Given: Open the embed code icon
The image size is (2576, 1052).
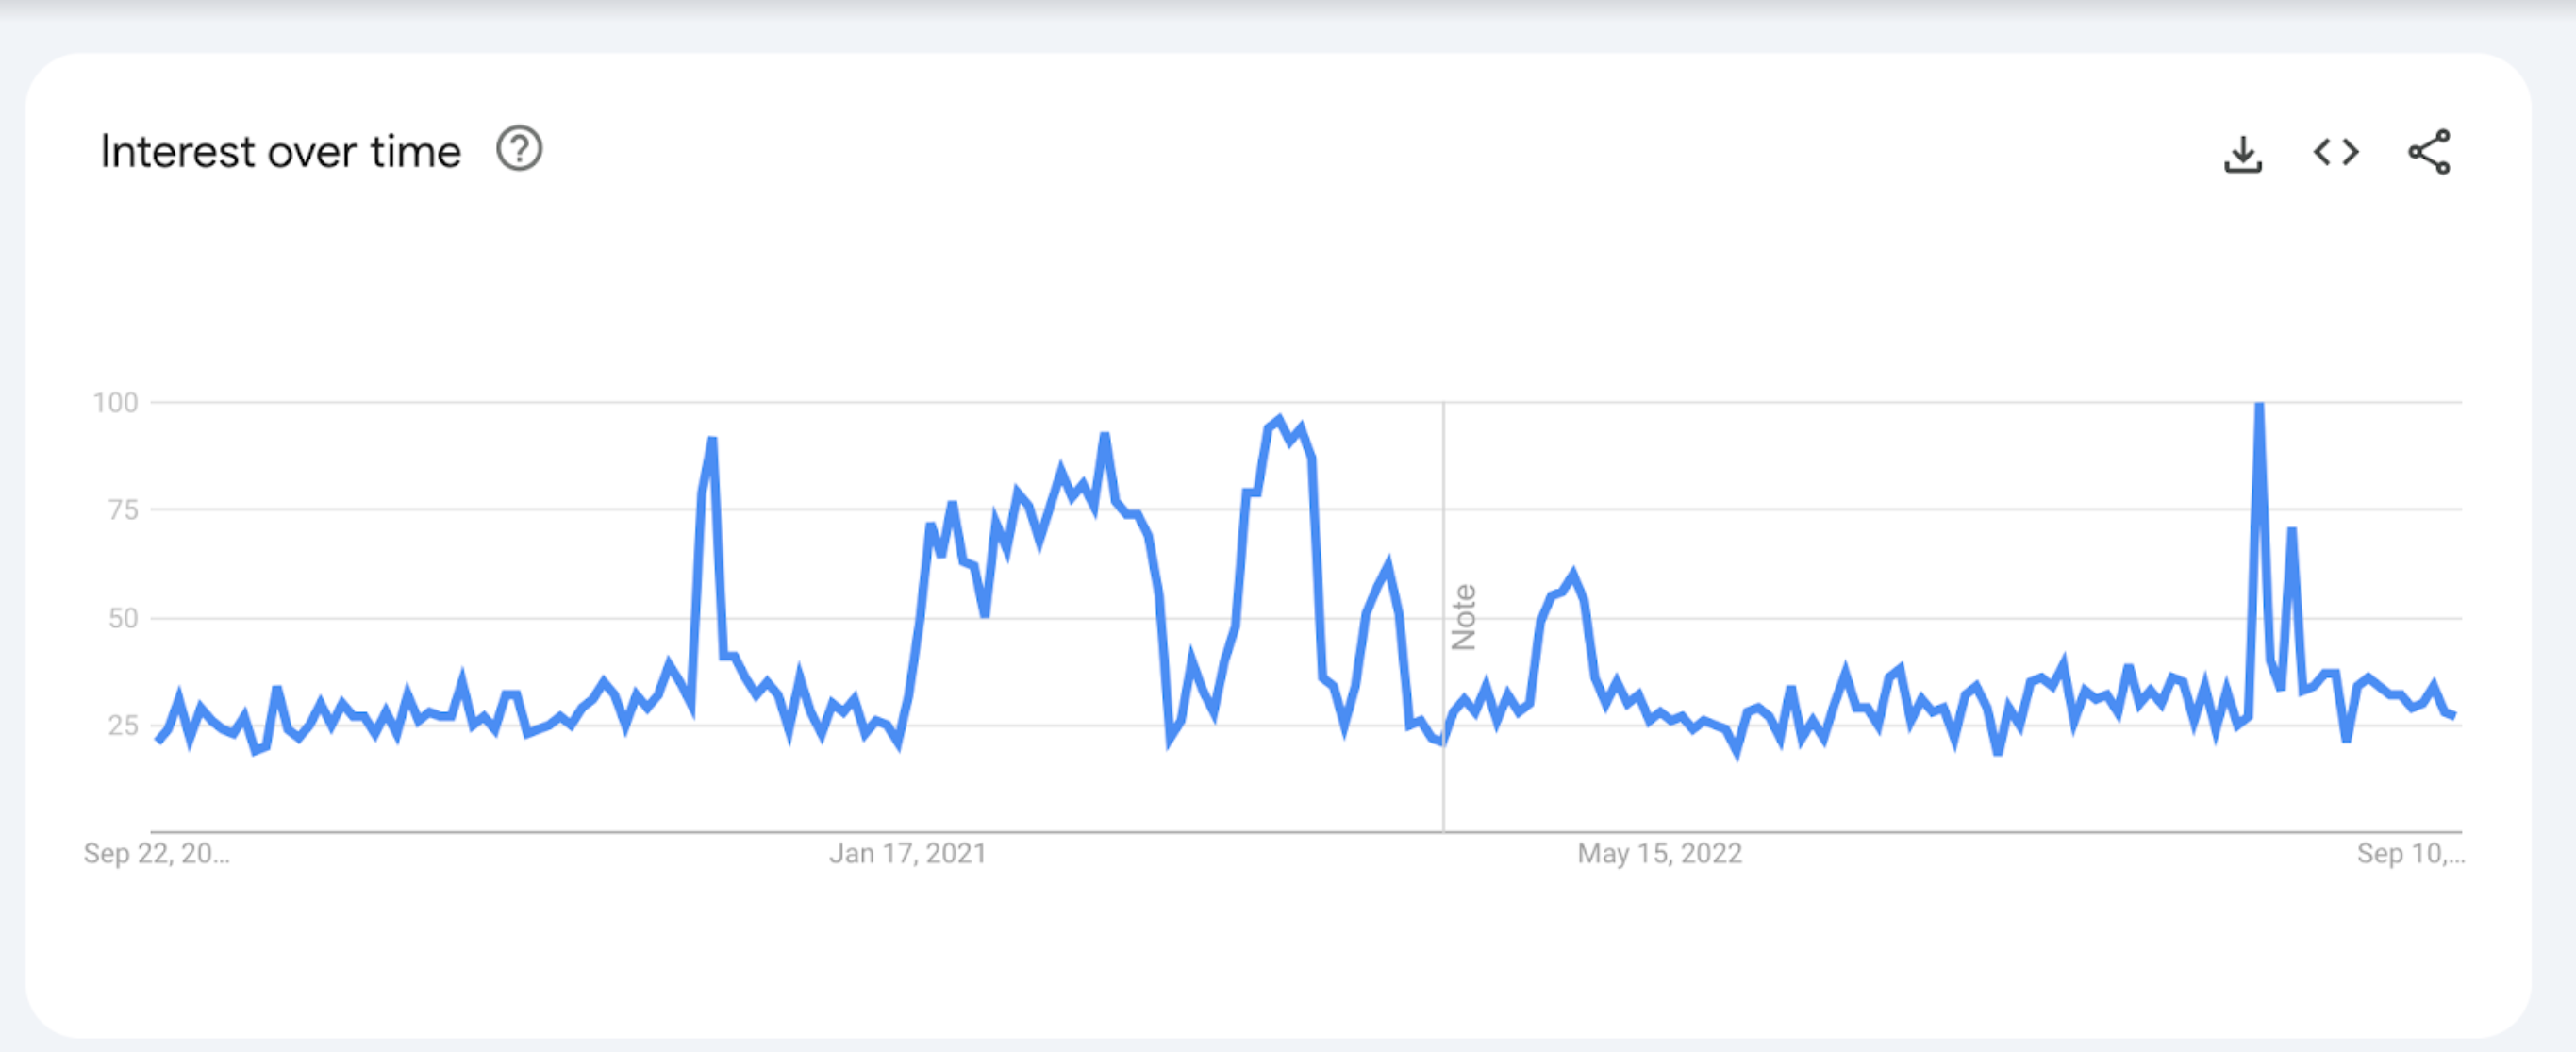Looking at the screenshot, I should point(2336,153).
